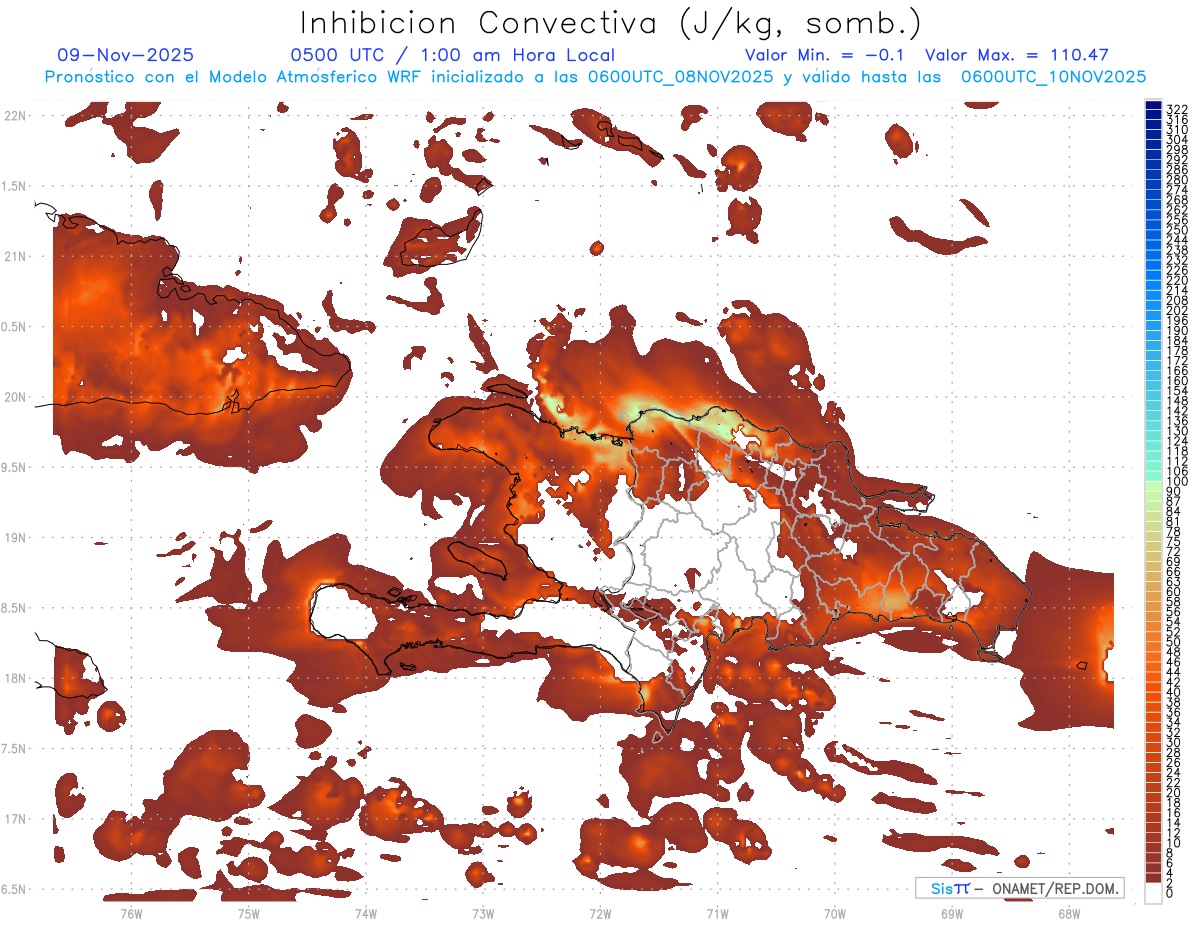Click "0500 UTC / 1:00 am Hora Local"
1200x927 pixels.
coord(452,56)
